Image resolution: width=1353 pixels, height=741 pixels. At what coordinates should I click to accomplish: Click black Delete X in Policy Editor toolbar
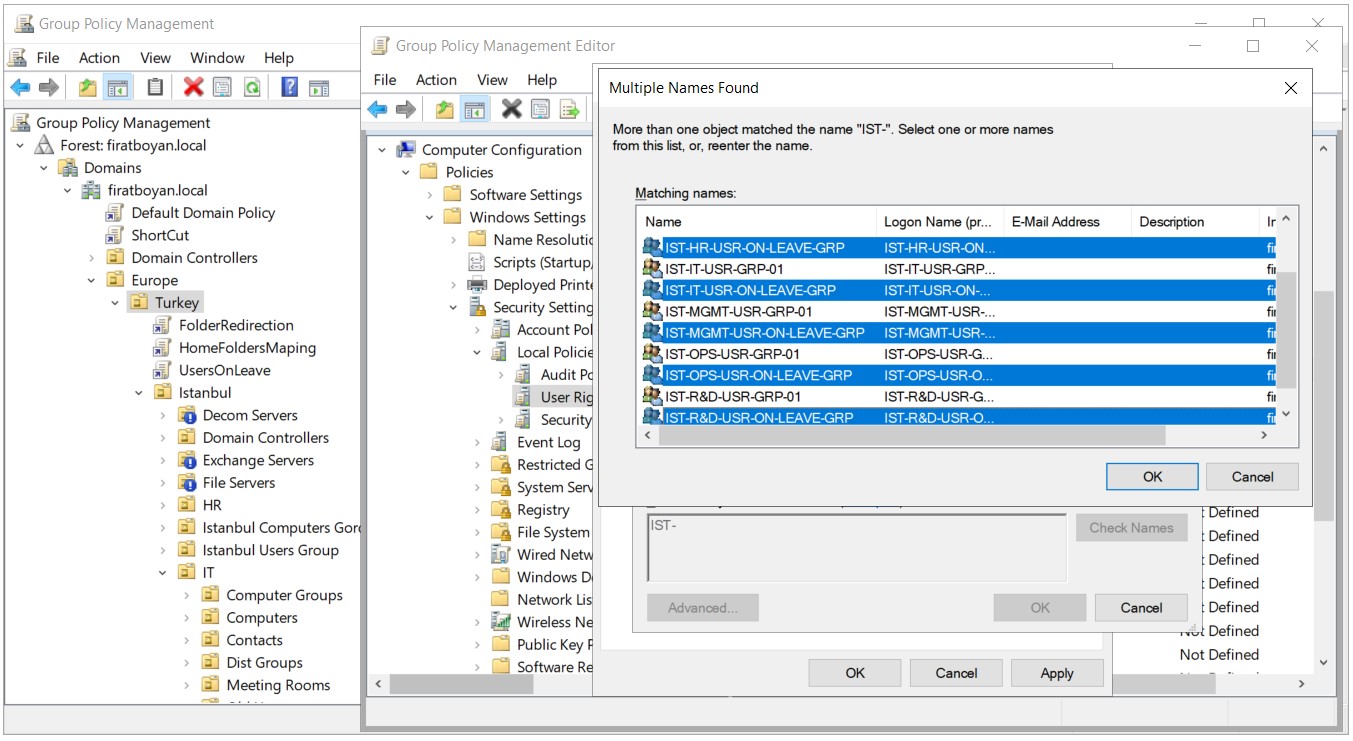(x=512, y=109)
